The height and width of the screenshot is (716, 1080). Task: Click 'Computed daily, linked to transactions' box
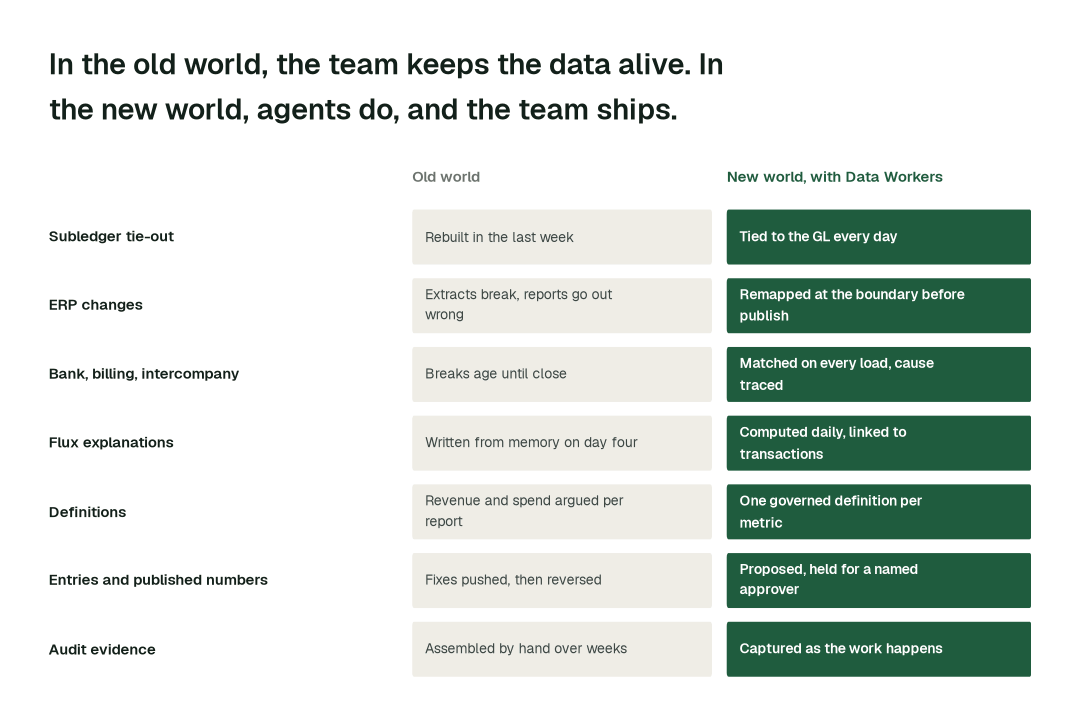click(878, 443)
